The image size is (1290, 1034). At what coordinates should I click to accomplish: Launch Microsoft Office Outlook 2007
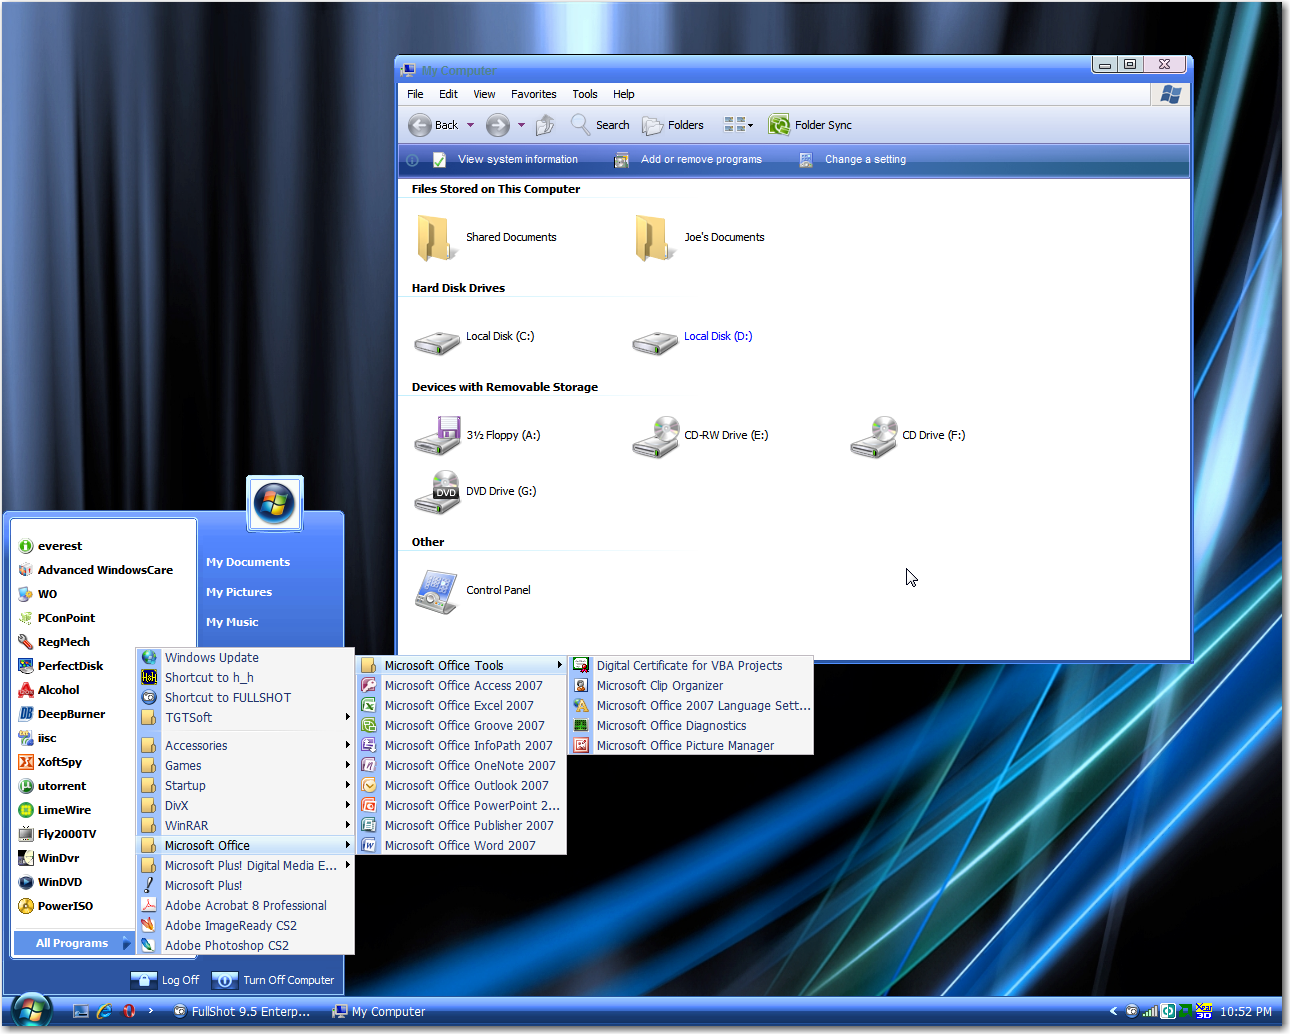[x=462, y=786]
